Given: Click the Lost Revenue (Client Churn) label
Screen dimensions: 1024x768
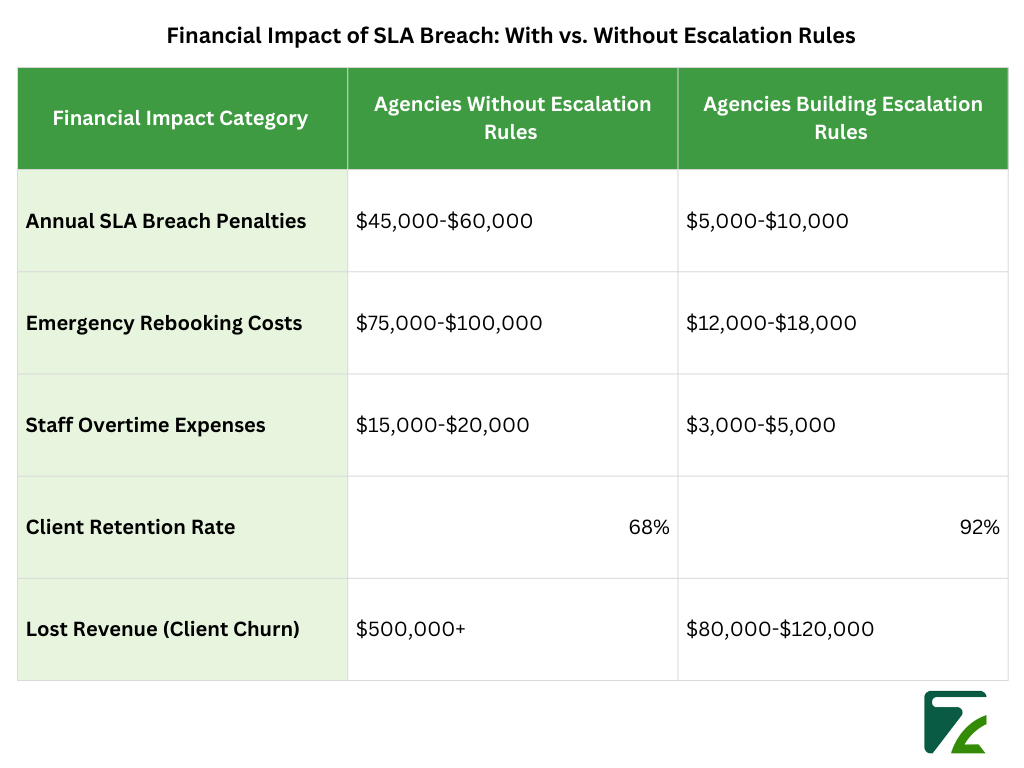Looking at the screenshot, I should [x=163, y=629].
